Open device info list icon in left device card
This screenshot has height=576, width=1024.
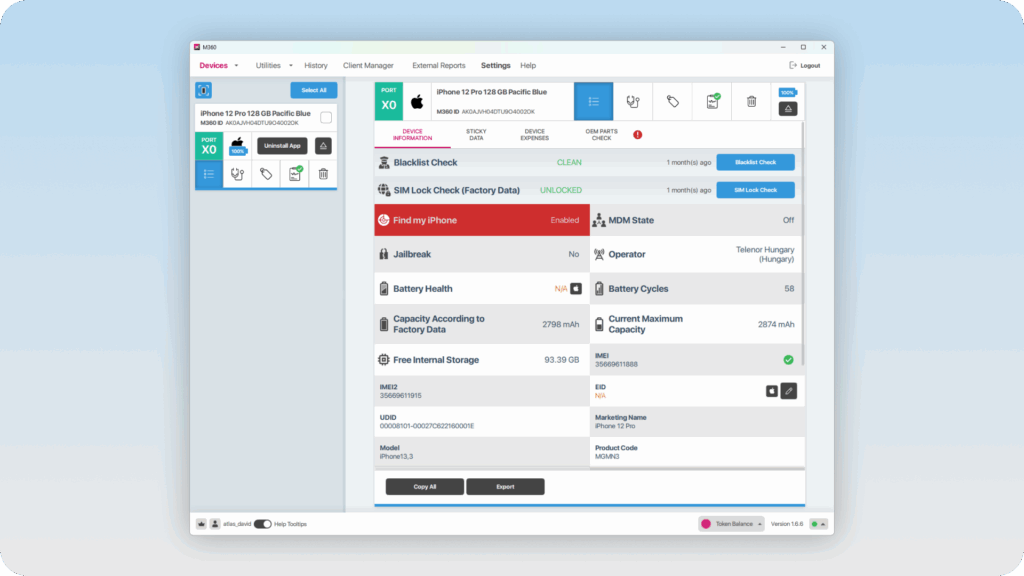click(x=209, y=174)
